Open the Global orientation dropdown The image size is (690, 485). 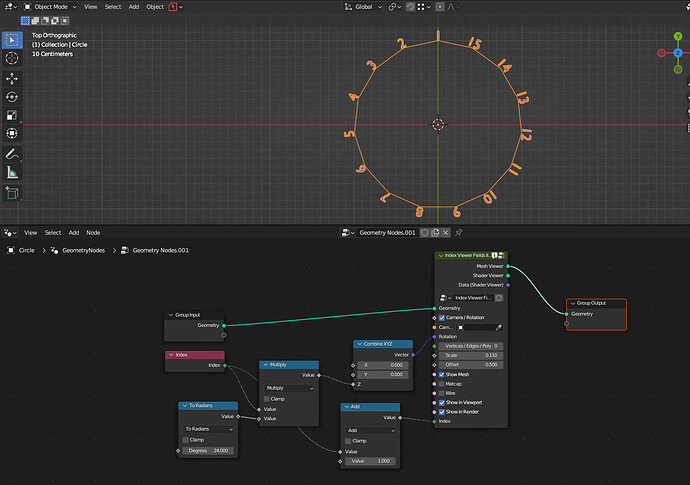pos(363,7)
